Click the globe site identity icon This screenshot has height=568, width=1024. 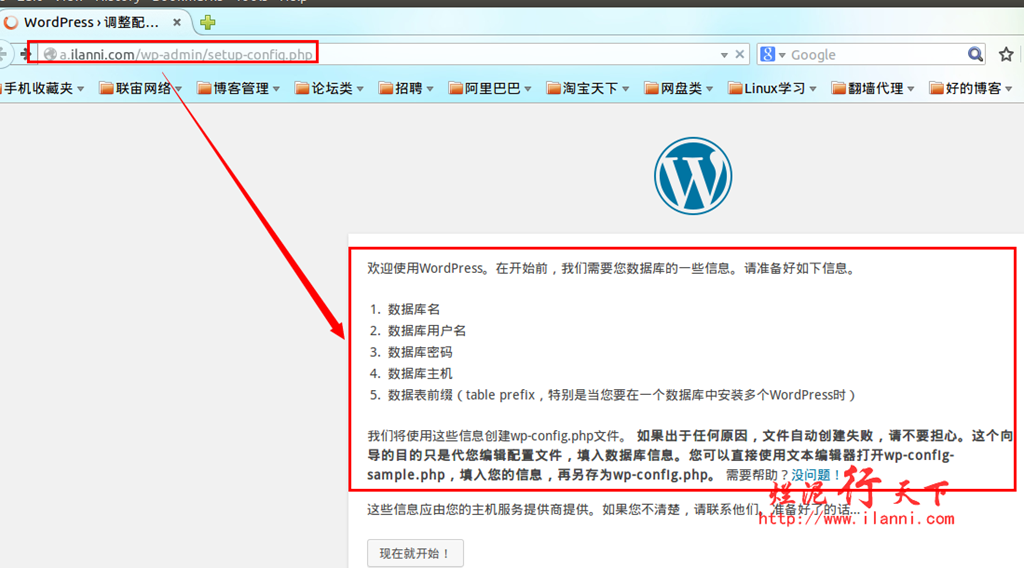pos(50,54)
